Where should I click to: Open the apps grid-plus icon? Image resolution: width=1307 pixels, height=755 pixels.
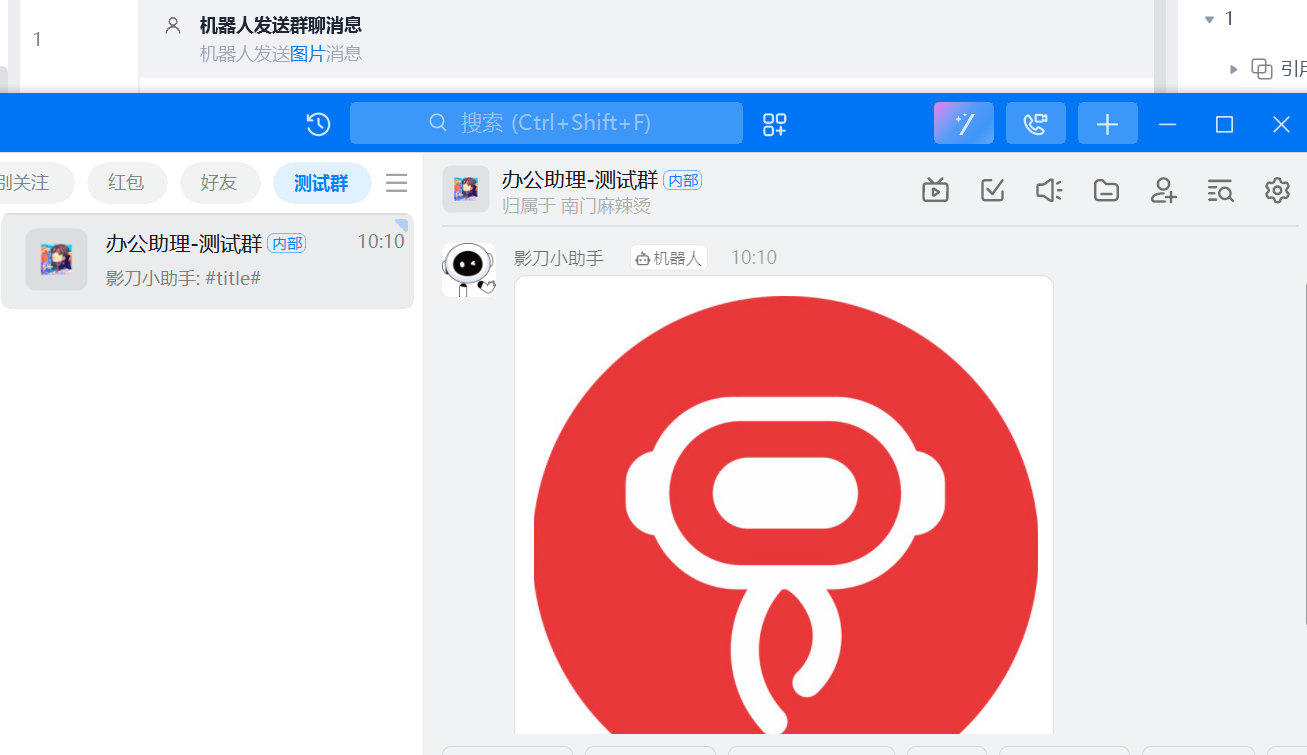[x=774, y=124]
